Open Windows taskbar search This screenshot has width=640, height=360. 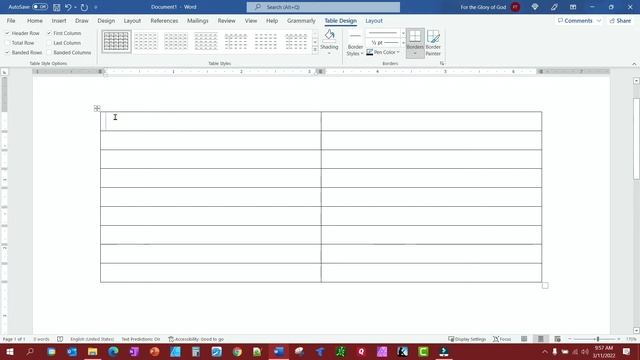point(30,351)
